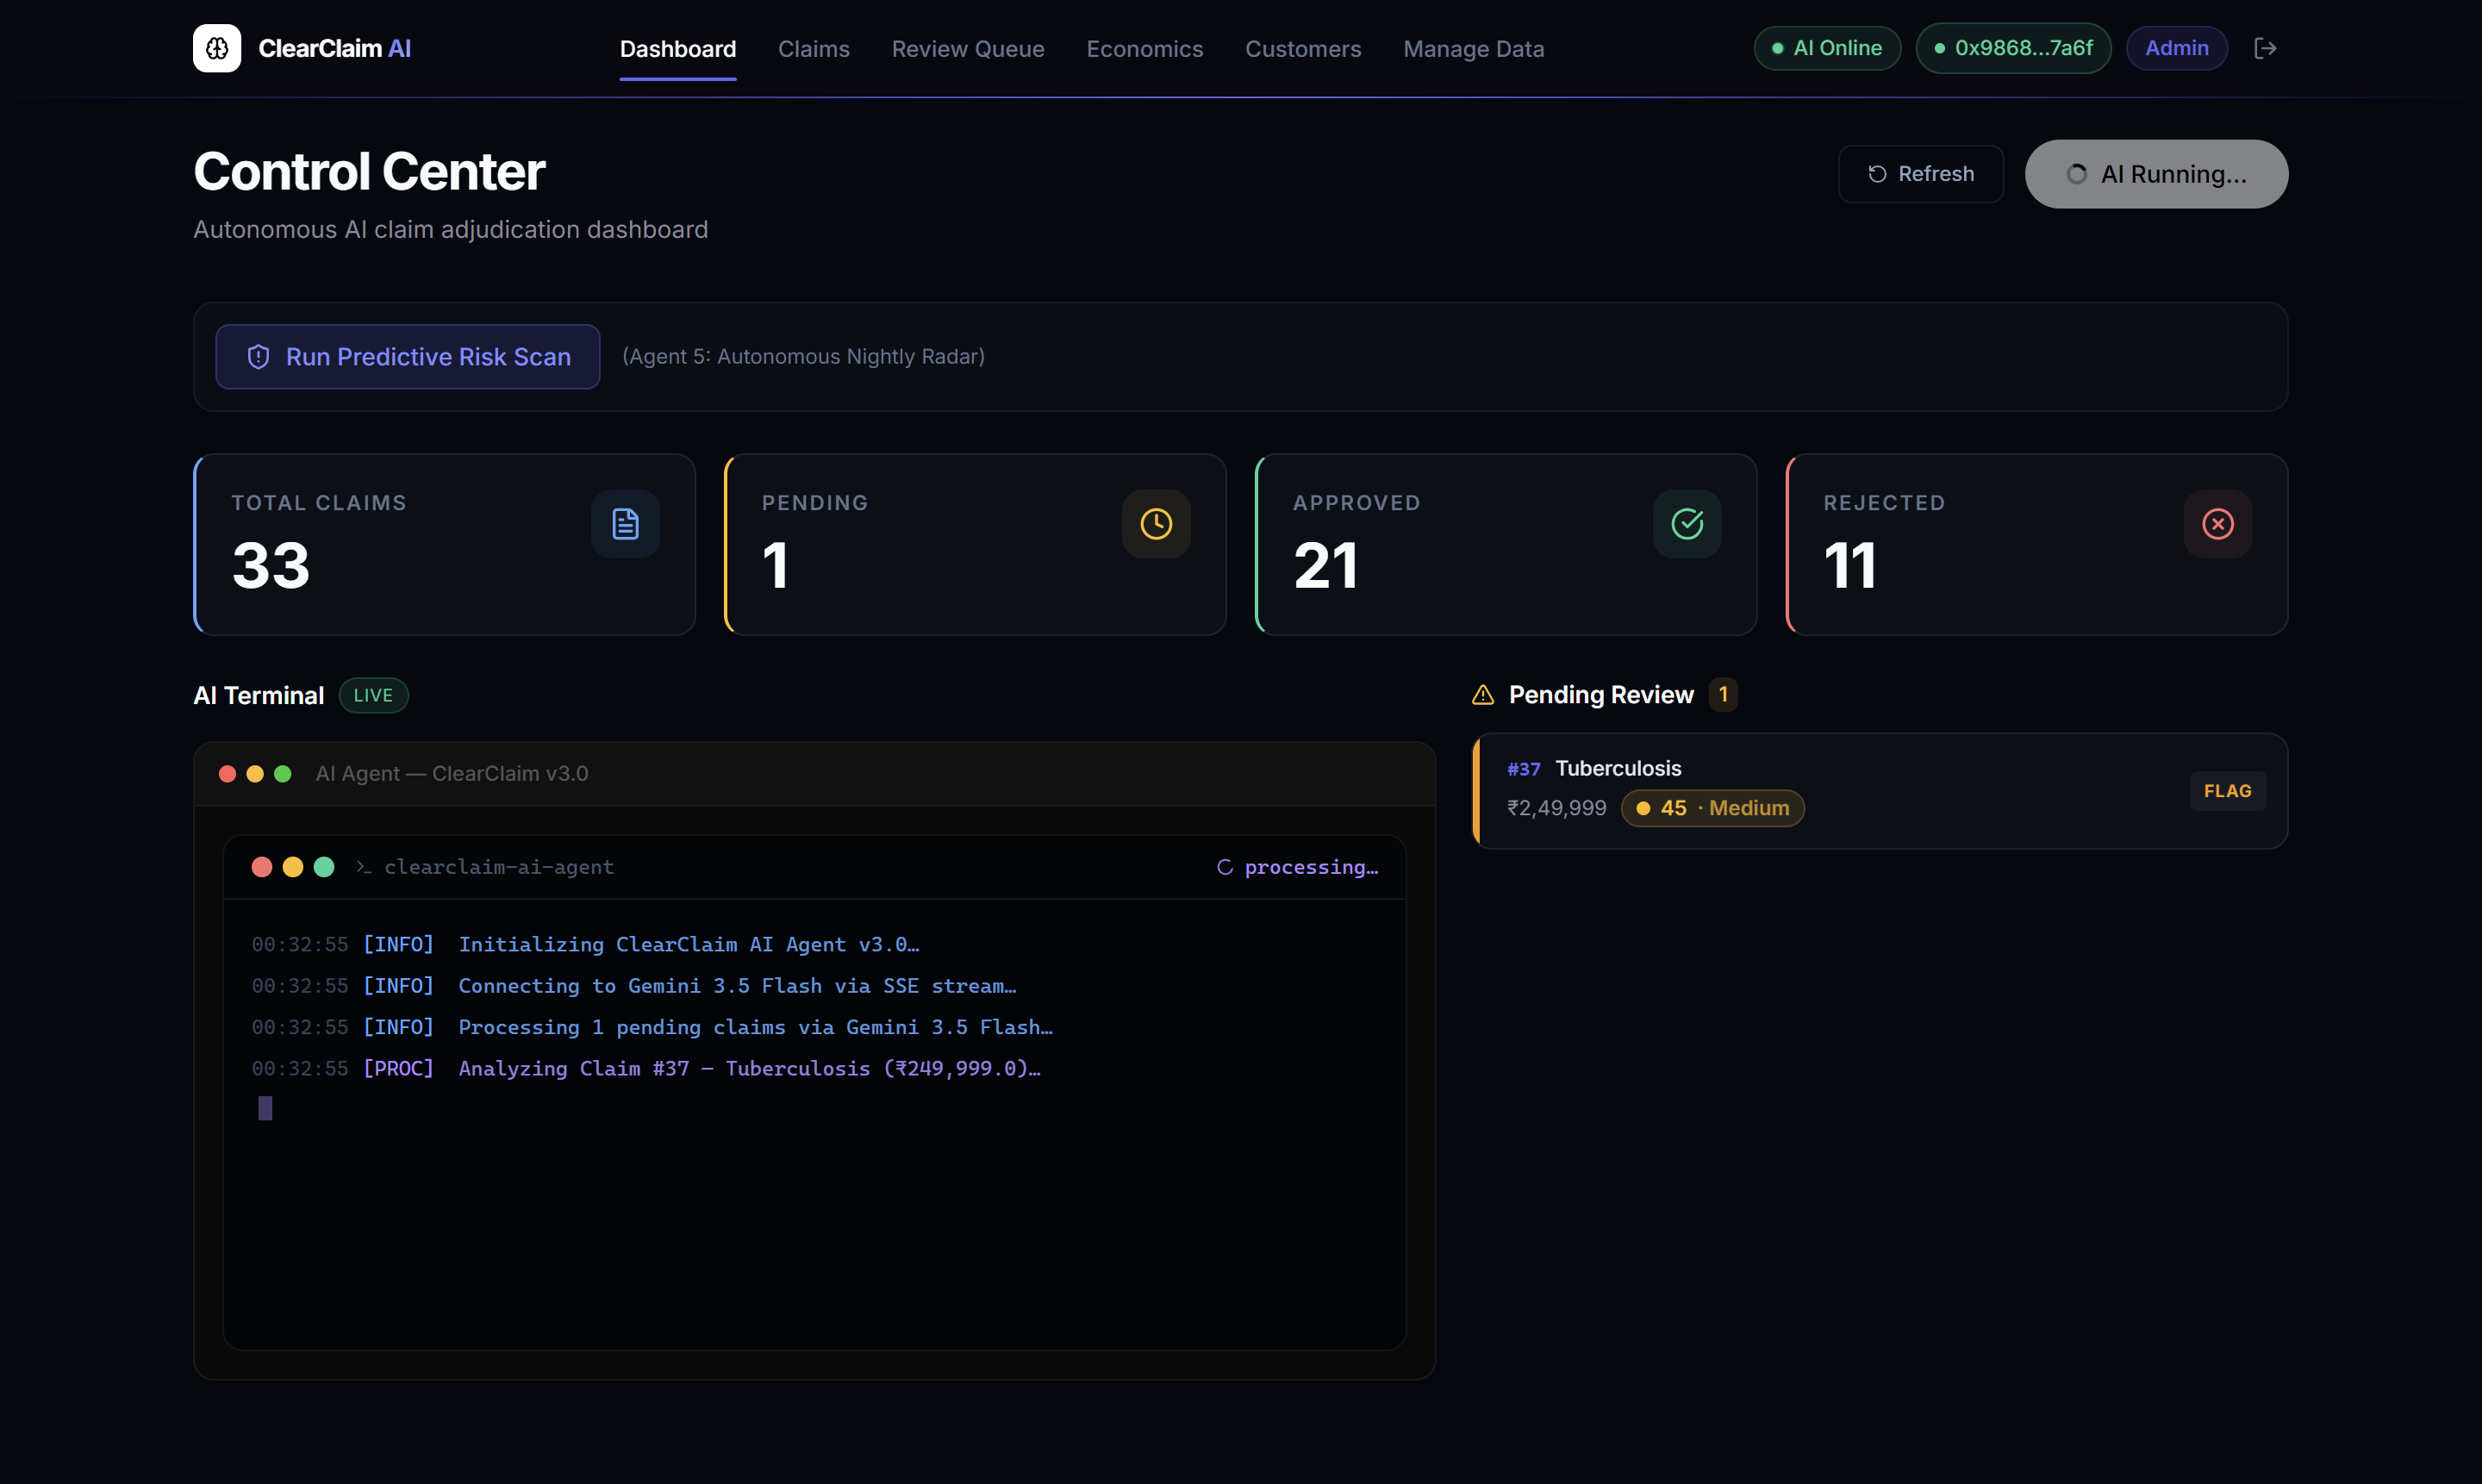
Task: Click the FLAG badge on claim #37
Action: click(2228, 791)
